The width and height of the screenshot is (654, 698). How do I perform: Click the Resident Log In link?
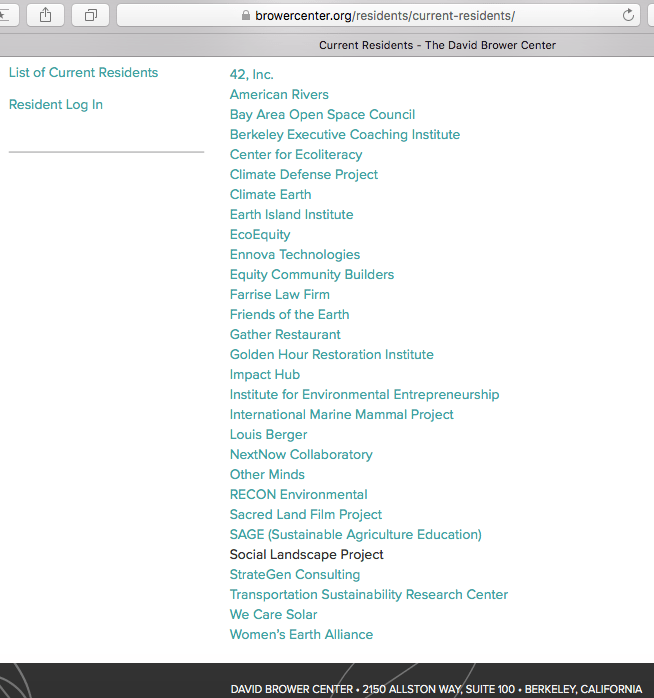click(55, 105)
